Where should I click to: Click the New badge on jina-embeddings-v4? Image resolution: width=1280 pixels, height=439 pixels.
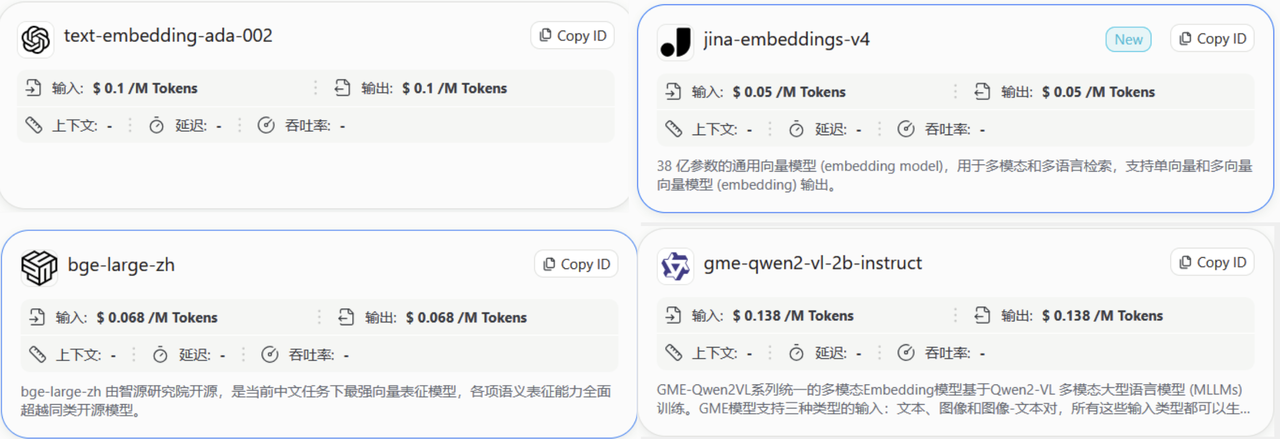1128,39
